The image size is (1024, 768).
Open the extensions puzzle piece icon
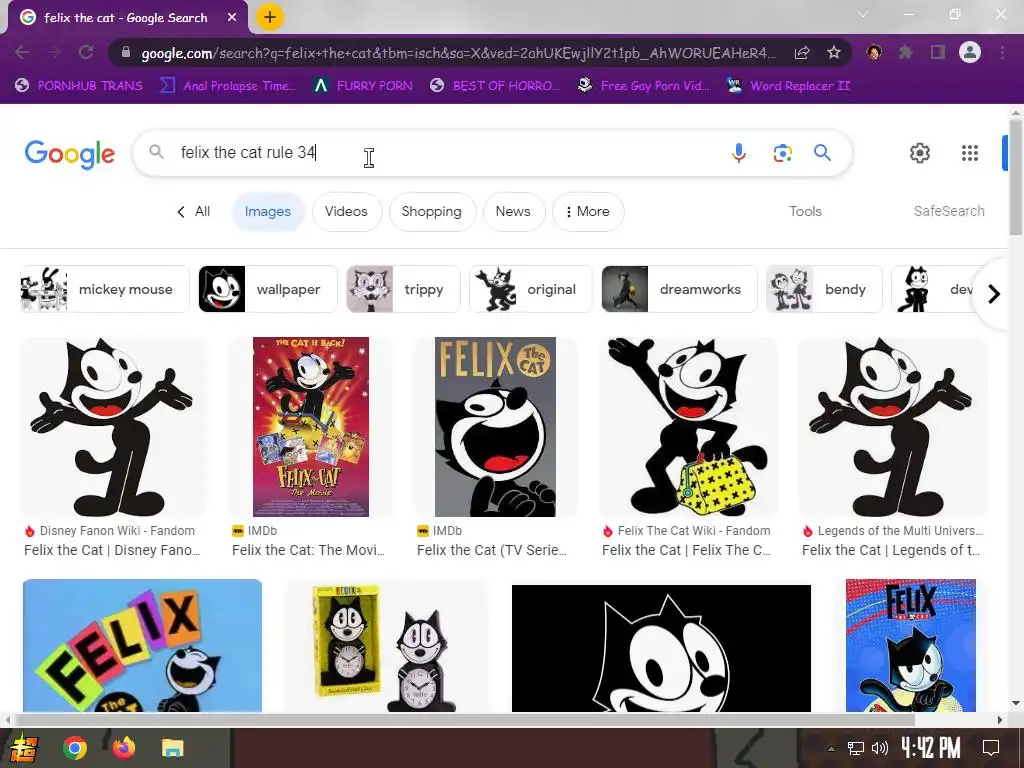tap(906, 53)
